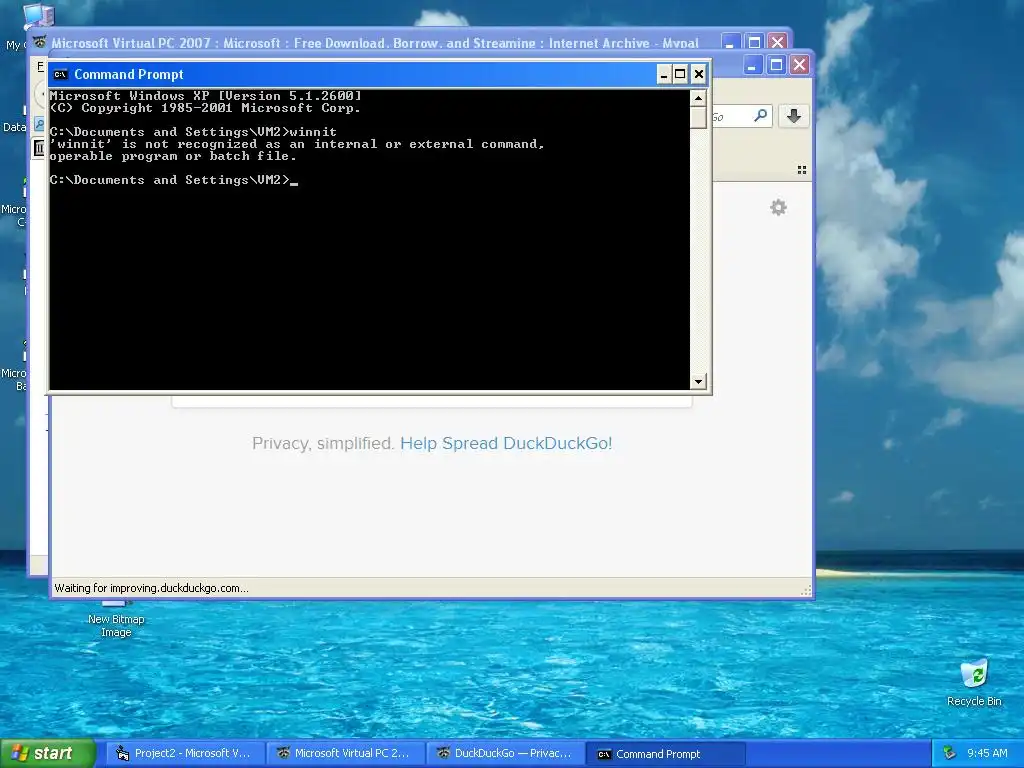1024x768 pixels.
Task: Switch to Project2 - Microsoft V... taskbar button
Action: point(185,754)
